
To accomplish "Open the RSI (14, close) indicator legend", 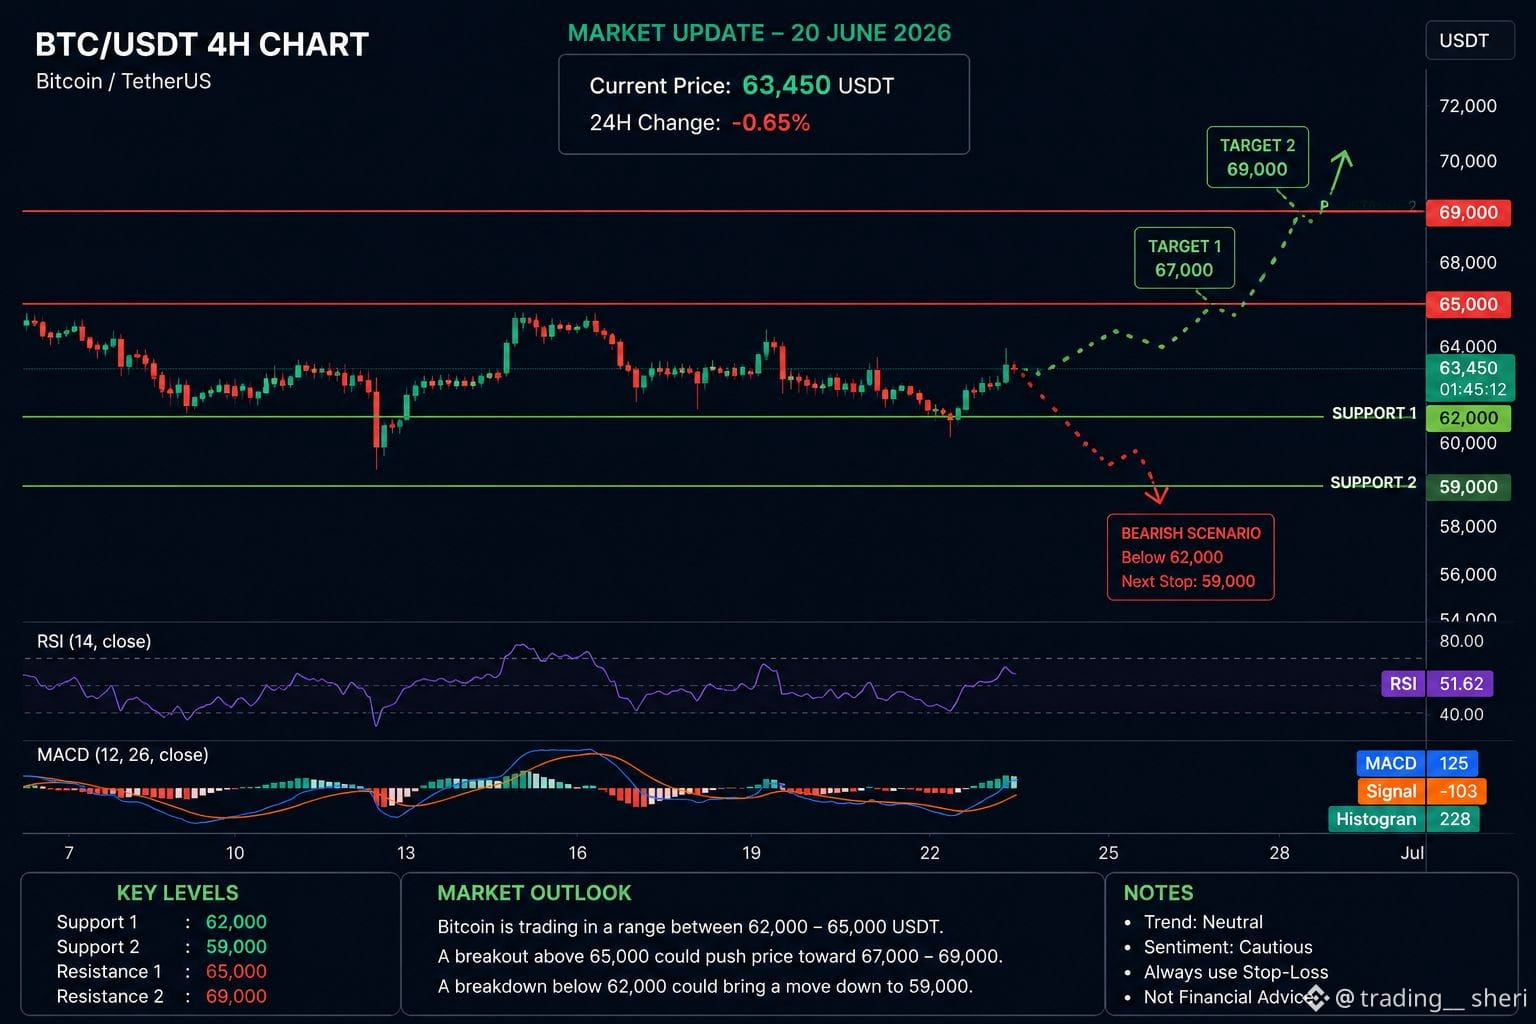I will (x=94, y=641).
